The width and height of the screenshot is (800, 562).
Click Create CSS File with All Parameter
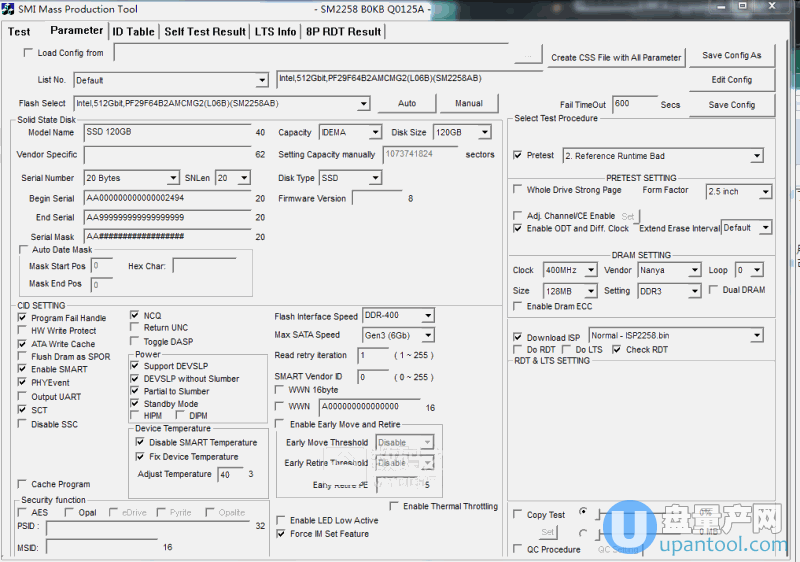(x=616, y=57)
